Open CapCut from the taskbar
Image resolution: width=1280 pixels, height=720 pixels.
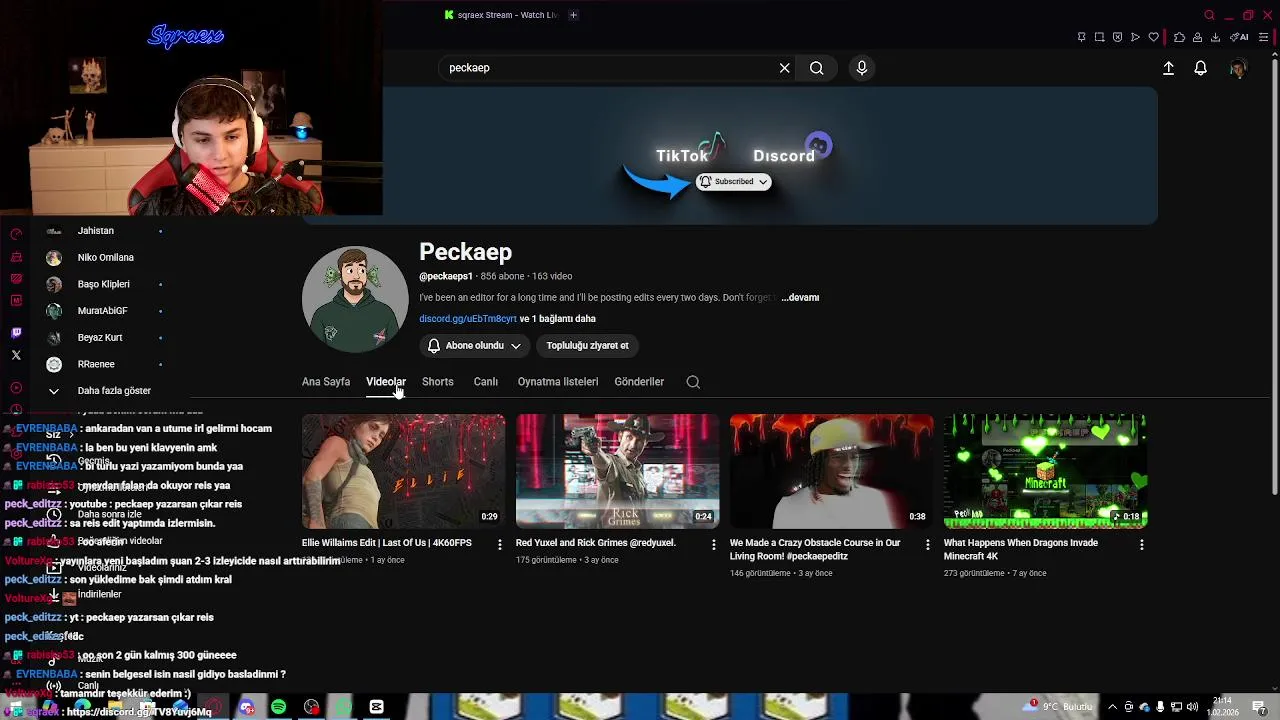click(x=376, y=707)
